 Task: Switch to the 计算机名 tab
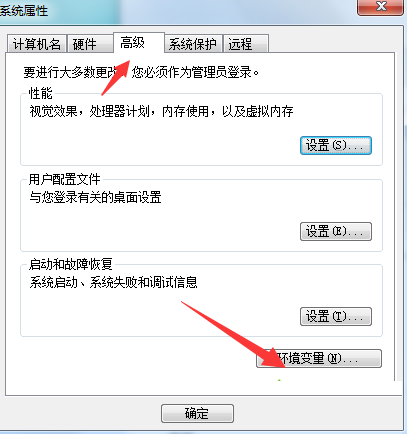point(36,44)
